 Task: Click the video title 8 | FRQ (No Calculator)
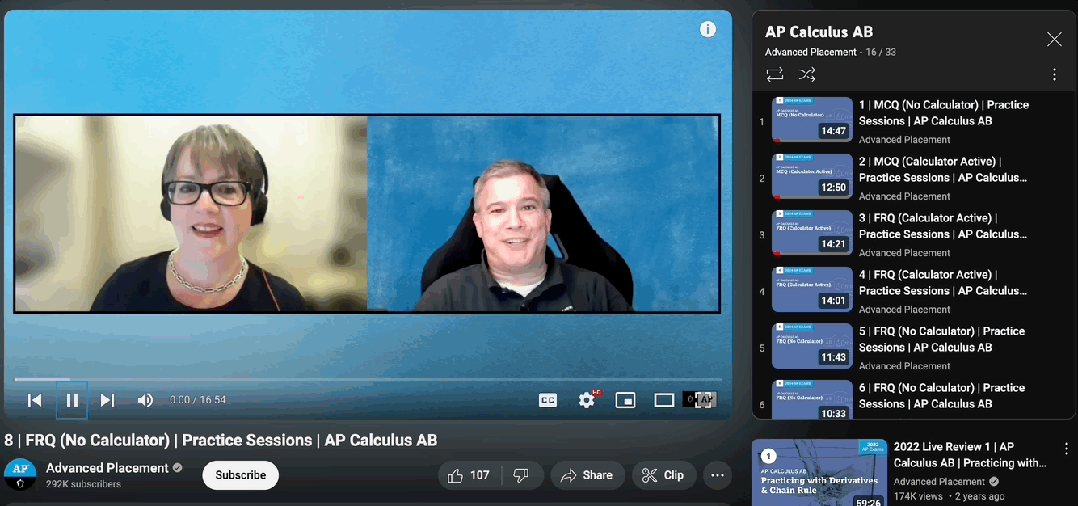[221, 440]
